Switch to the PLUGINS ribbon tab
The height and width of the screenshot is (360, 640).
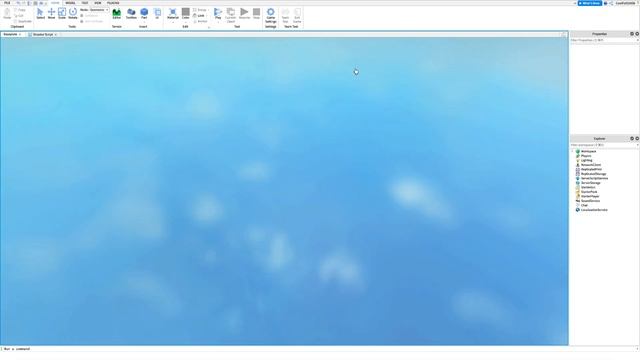[113, 3]
